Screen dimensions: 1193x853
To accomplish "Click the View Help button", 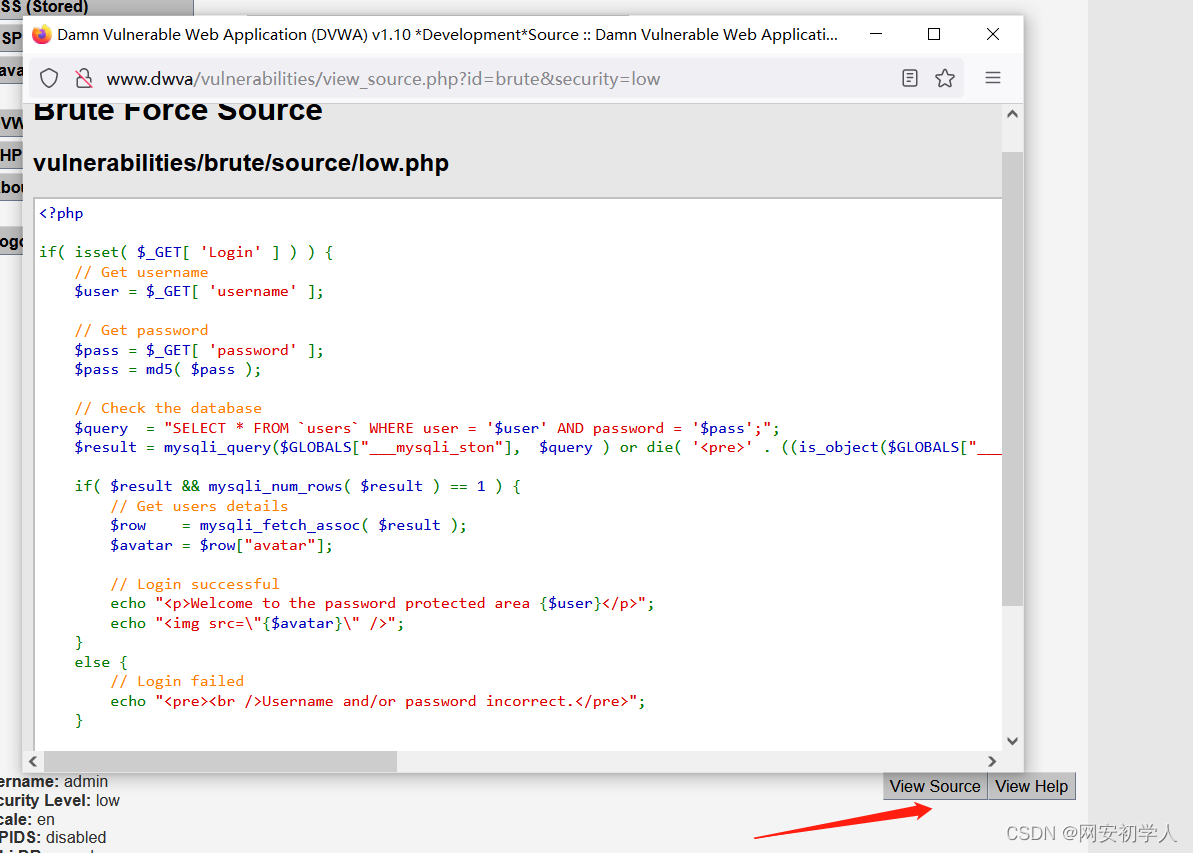I will point(1032,786).
